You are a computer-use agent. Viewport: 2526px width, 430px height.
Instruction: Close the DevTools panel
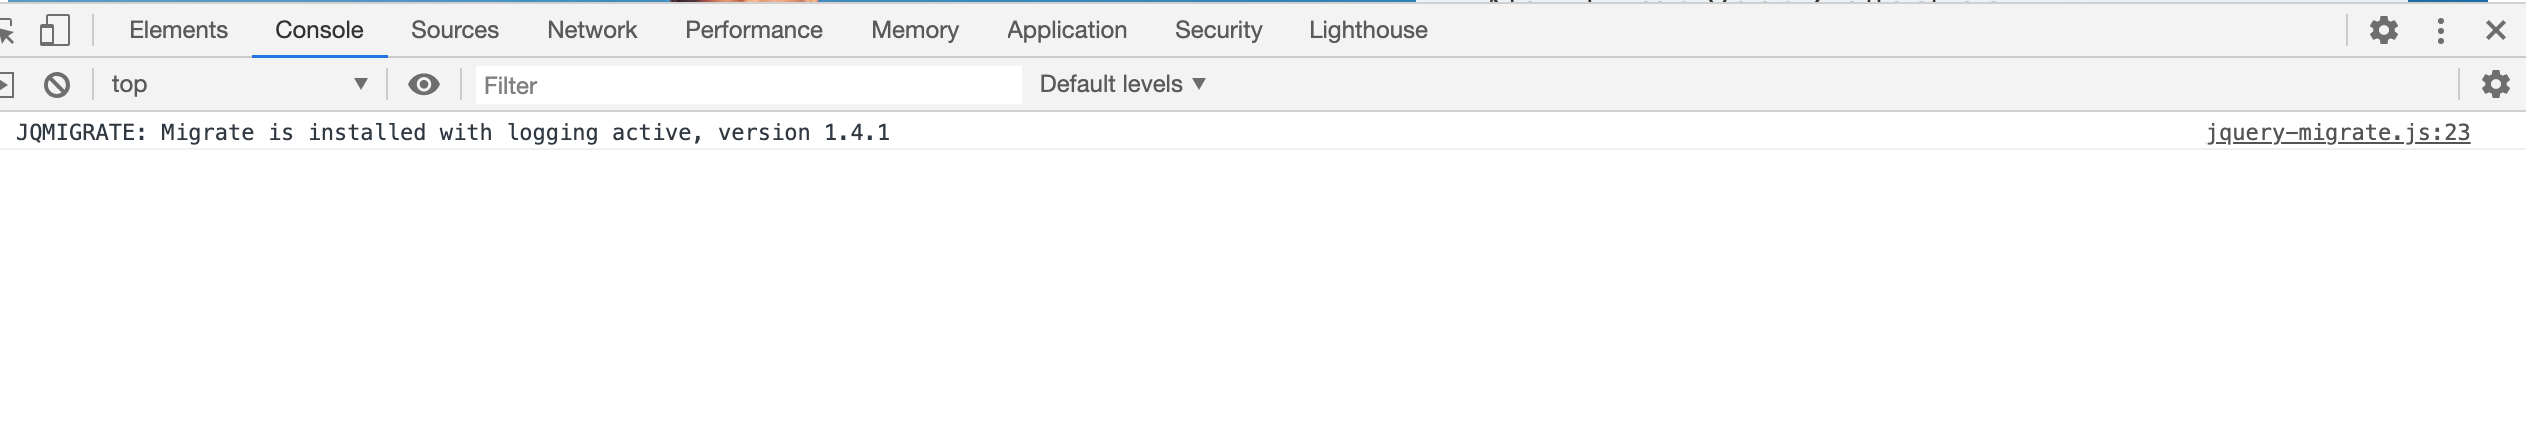point(2496,31)
